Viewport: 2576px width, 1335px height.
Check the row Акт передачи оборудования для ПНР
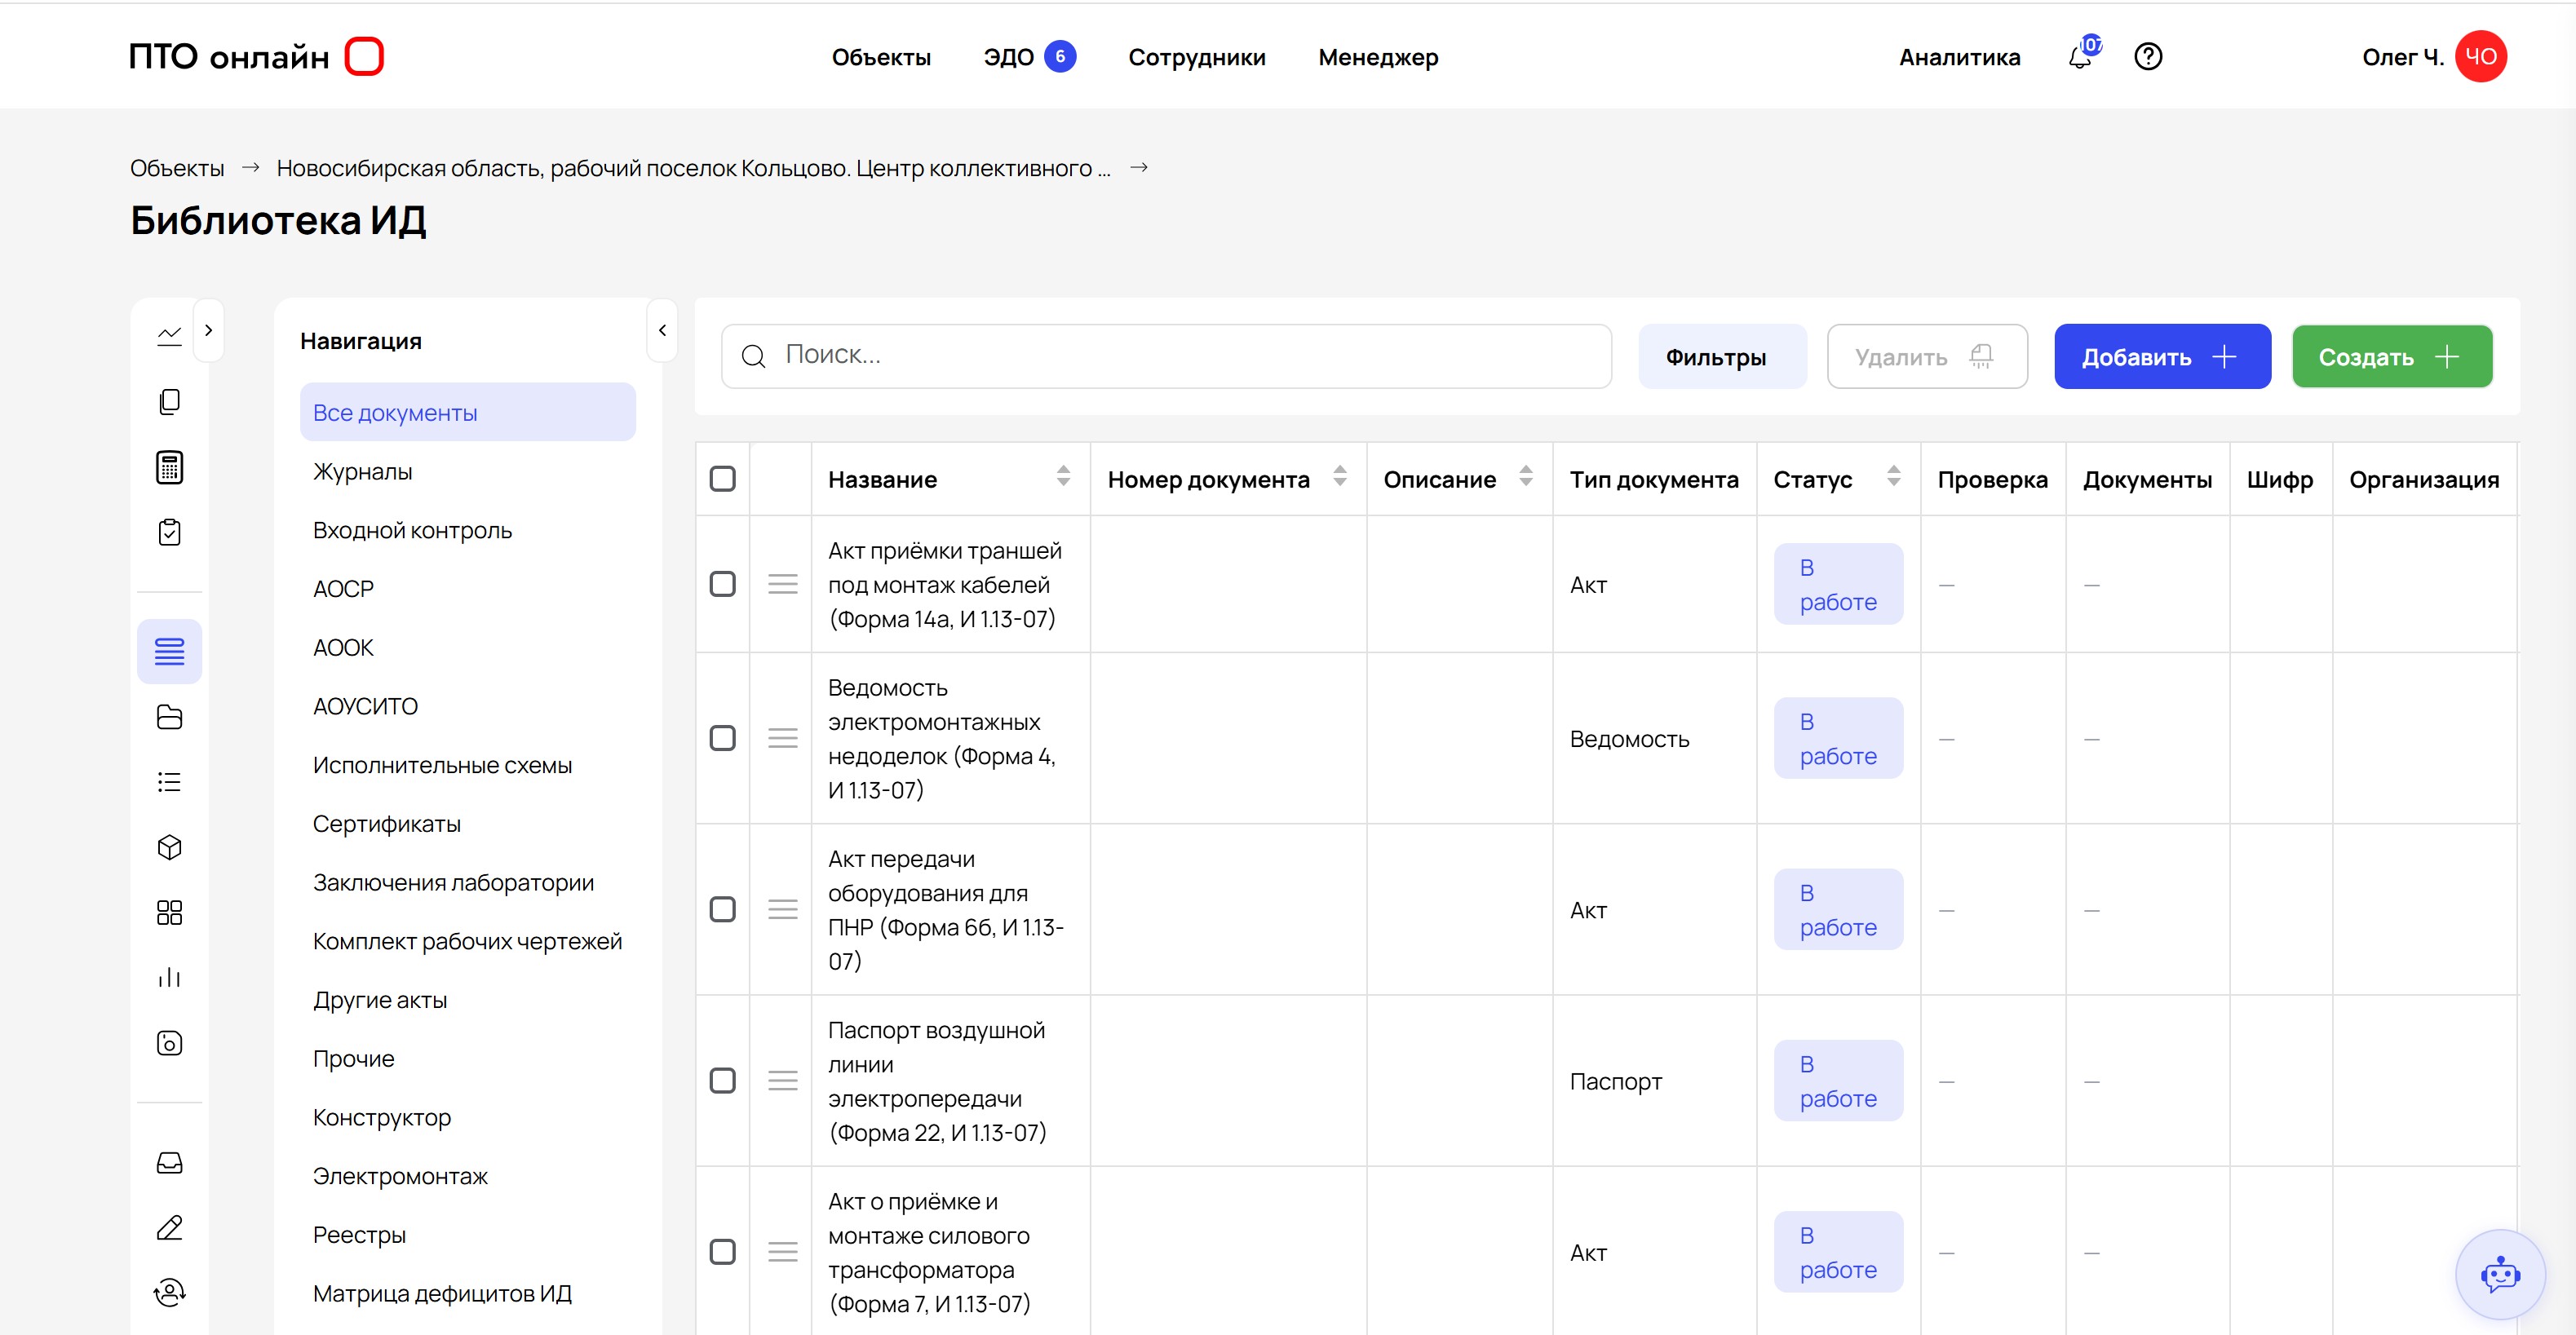pos(722,909)
